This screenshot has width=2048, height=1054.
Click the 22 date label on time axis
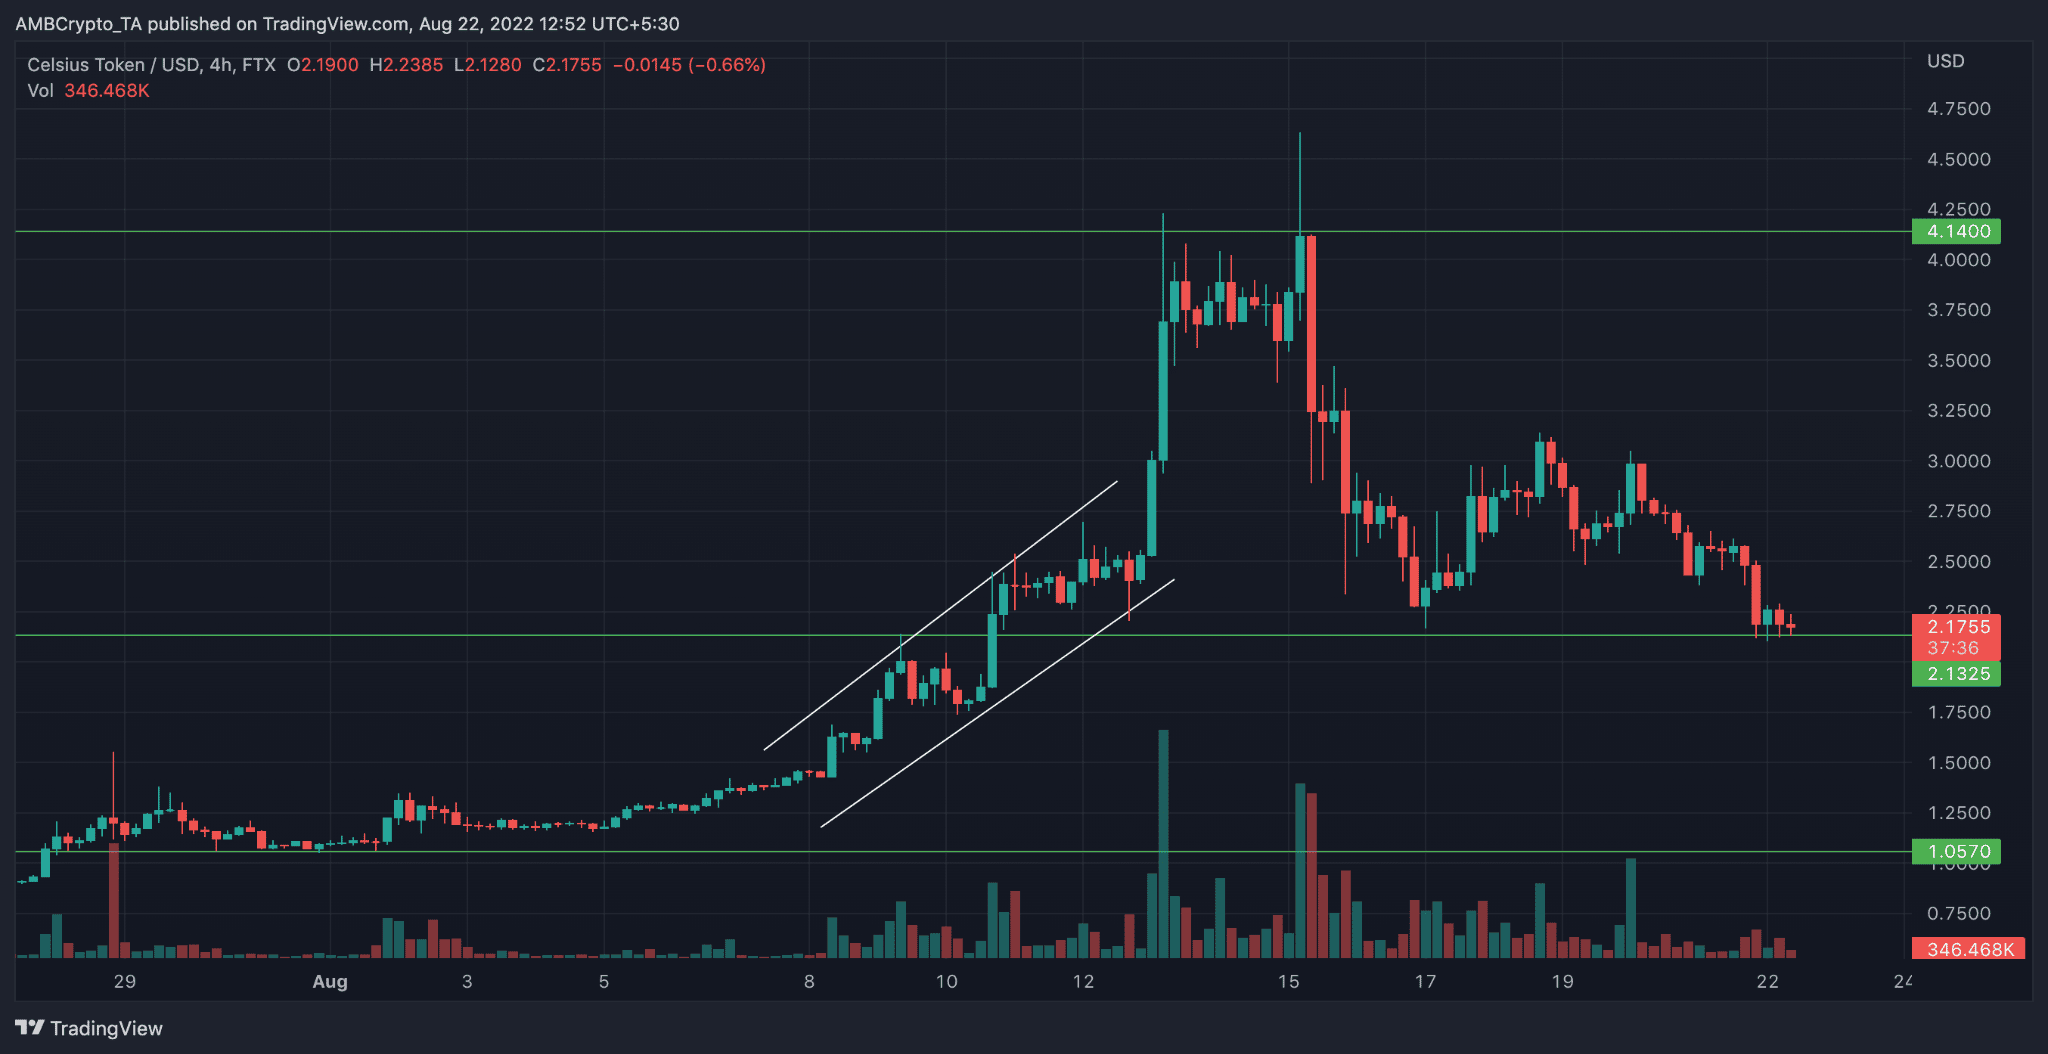tap(1767, 981)
